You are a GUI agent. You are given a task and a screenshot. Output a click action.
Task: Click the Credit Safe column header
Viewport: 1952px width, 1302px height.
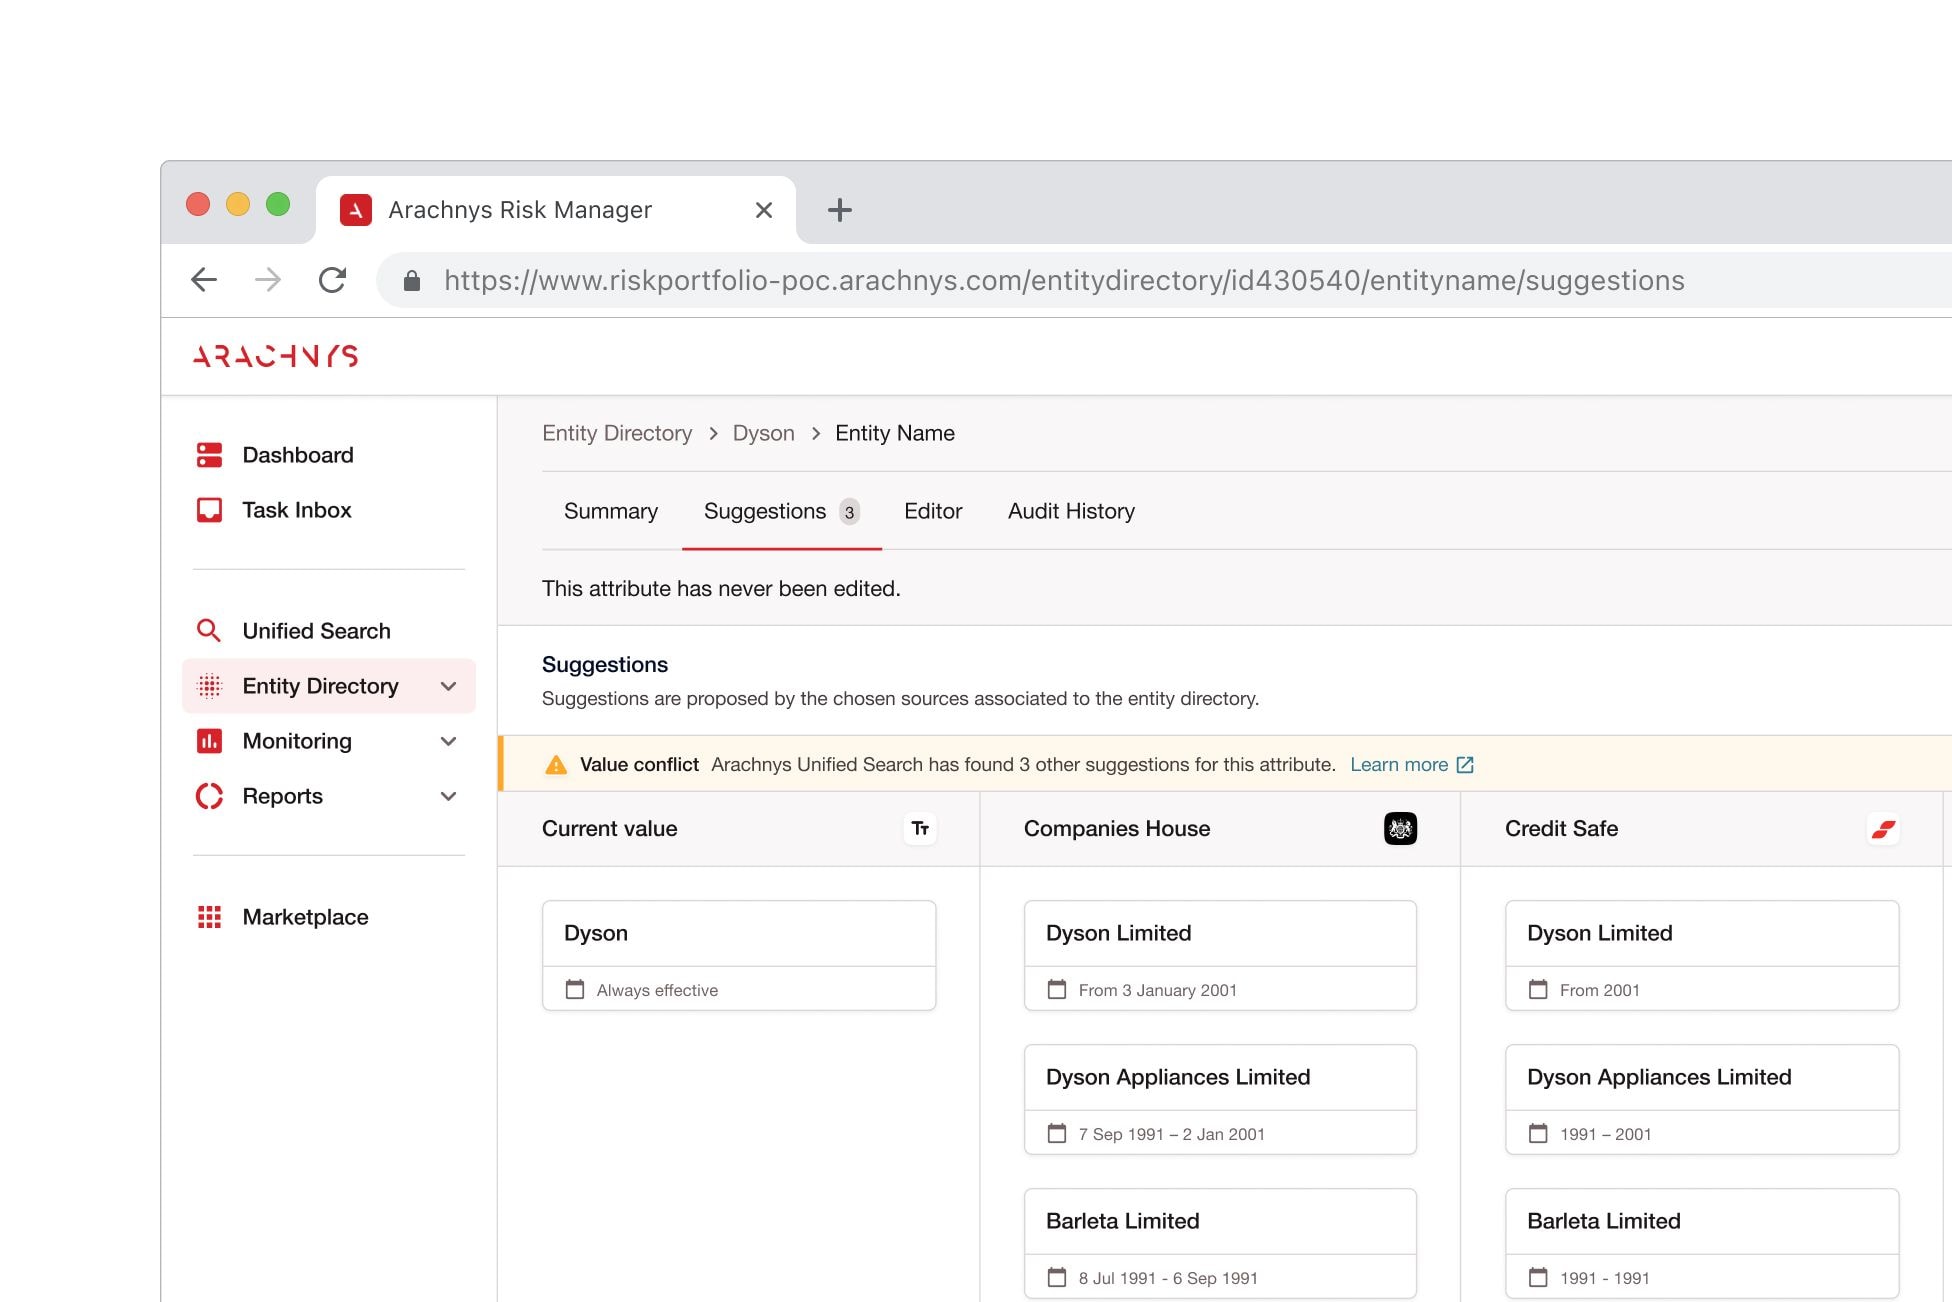click(x=1701, y=829)
